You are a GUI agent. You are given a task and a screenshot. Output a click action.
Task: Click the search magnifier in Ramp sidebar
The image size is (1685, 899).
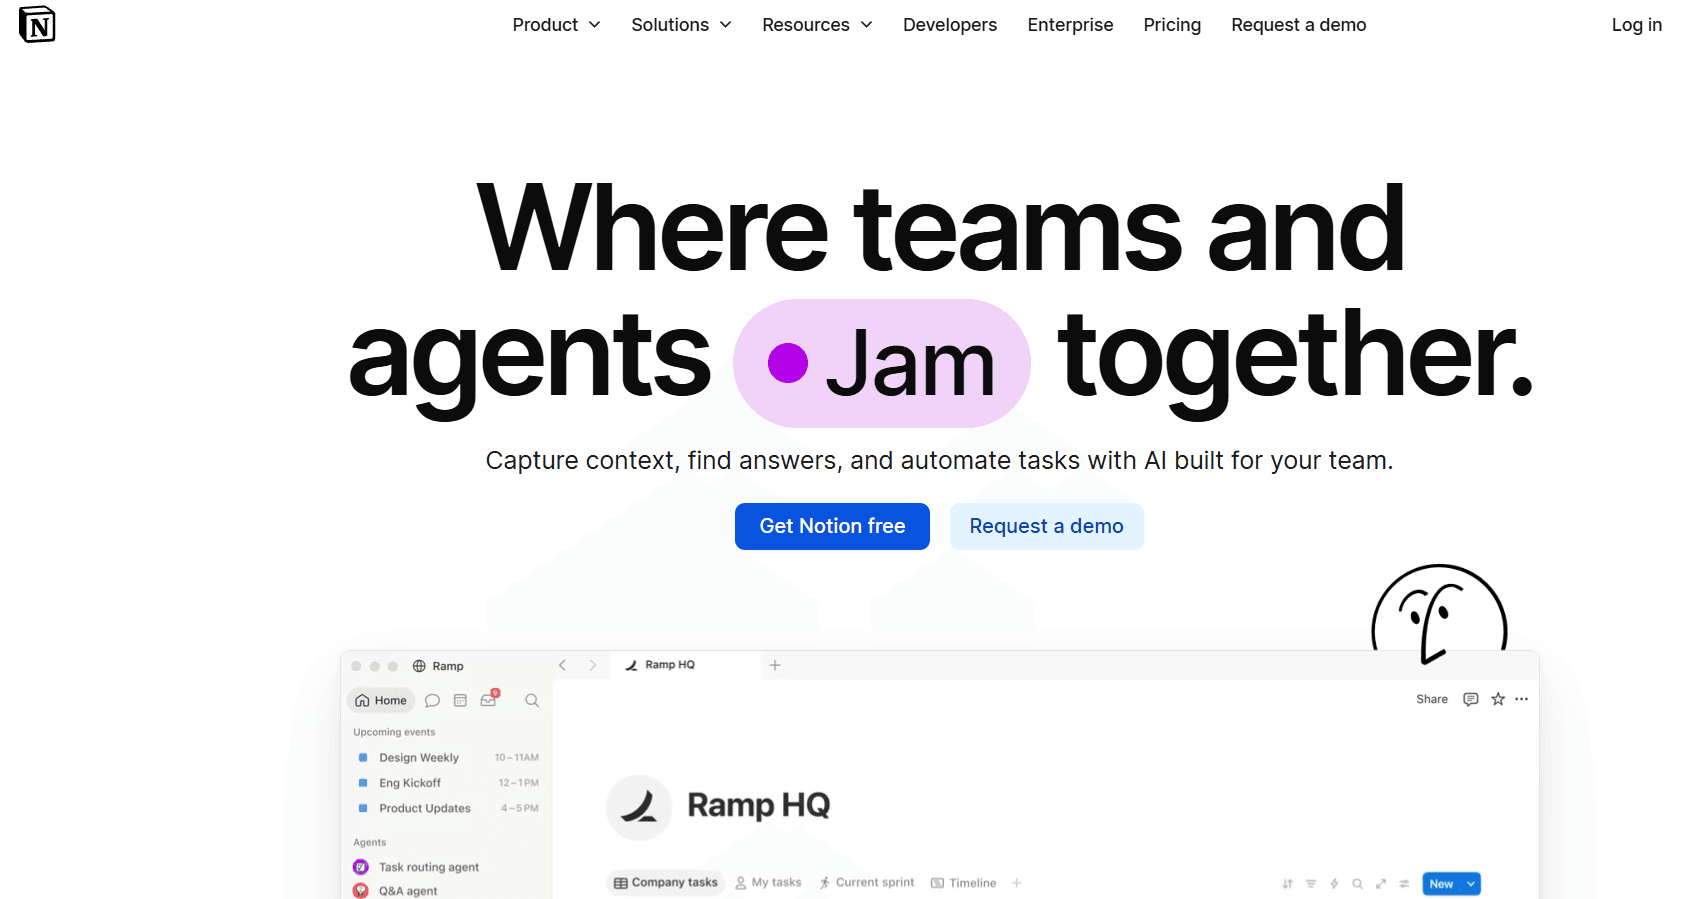[532, 701]
